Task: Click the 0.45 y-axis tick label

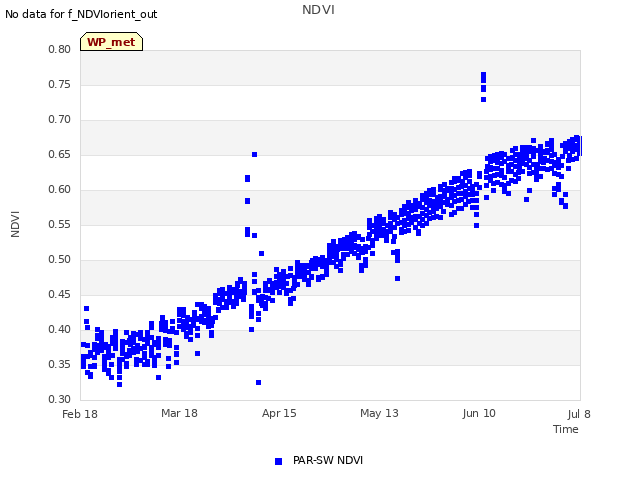Action: 59,294
